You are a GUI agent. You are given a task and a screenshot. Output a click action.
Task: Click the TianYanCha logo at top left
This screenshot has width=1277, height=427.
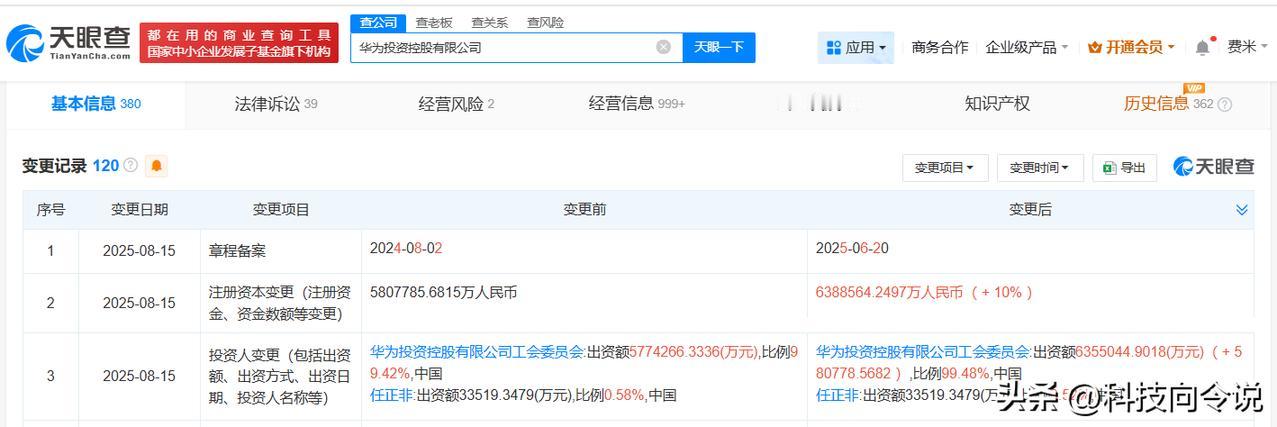[68, 42]
